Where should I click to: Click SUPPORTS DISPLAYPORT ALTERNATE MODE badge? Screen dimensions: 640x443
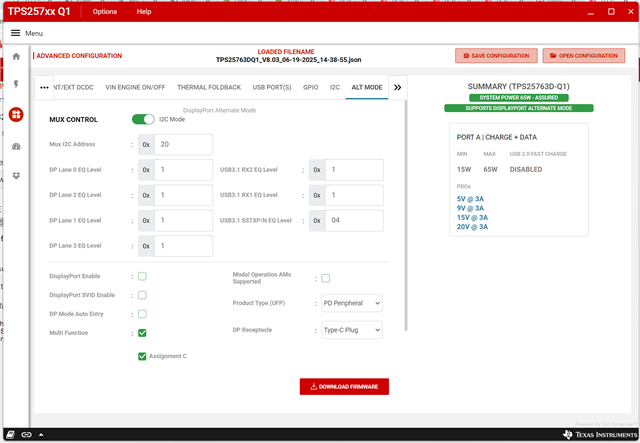pyautogui.click(x=519, y=108)
